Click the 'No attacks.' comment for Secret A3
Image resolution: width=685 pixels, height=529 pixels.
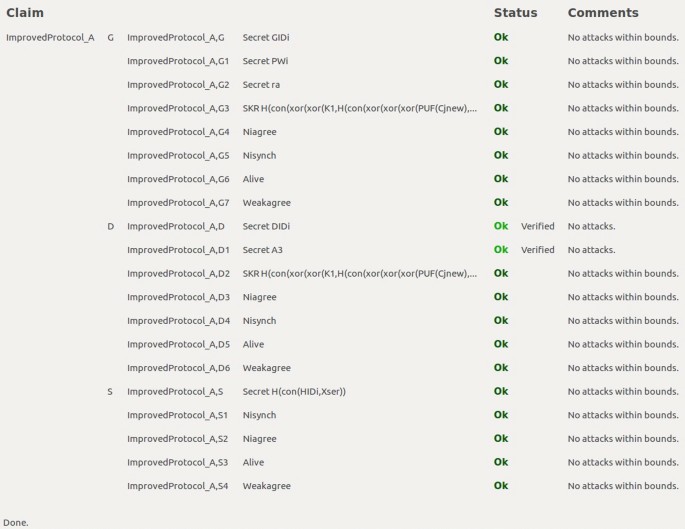pos(591,250)
